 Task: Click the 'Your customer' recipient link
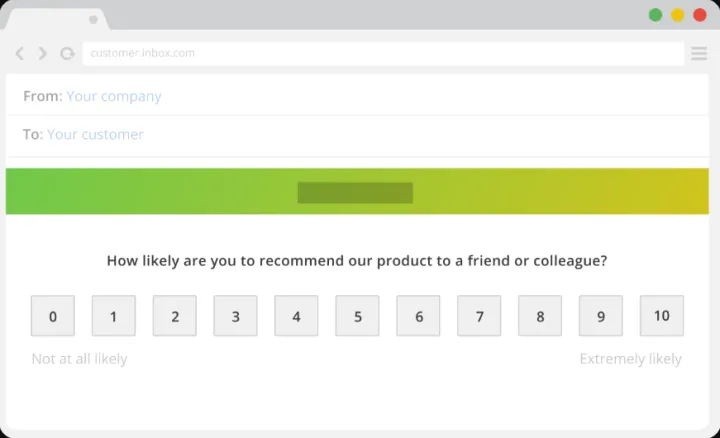coord(95,134)
